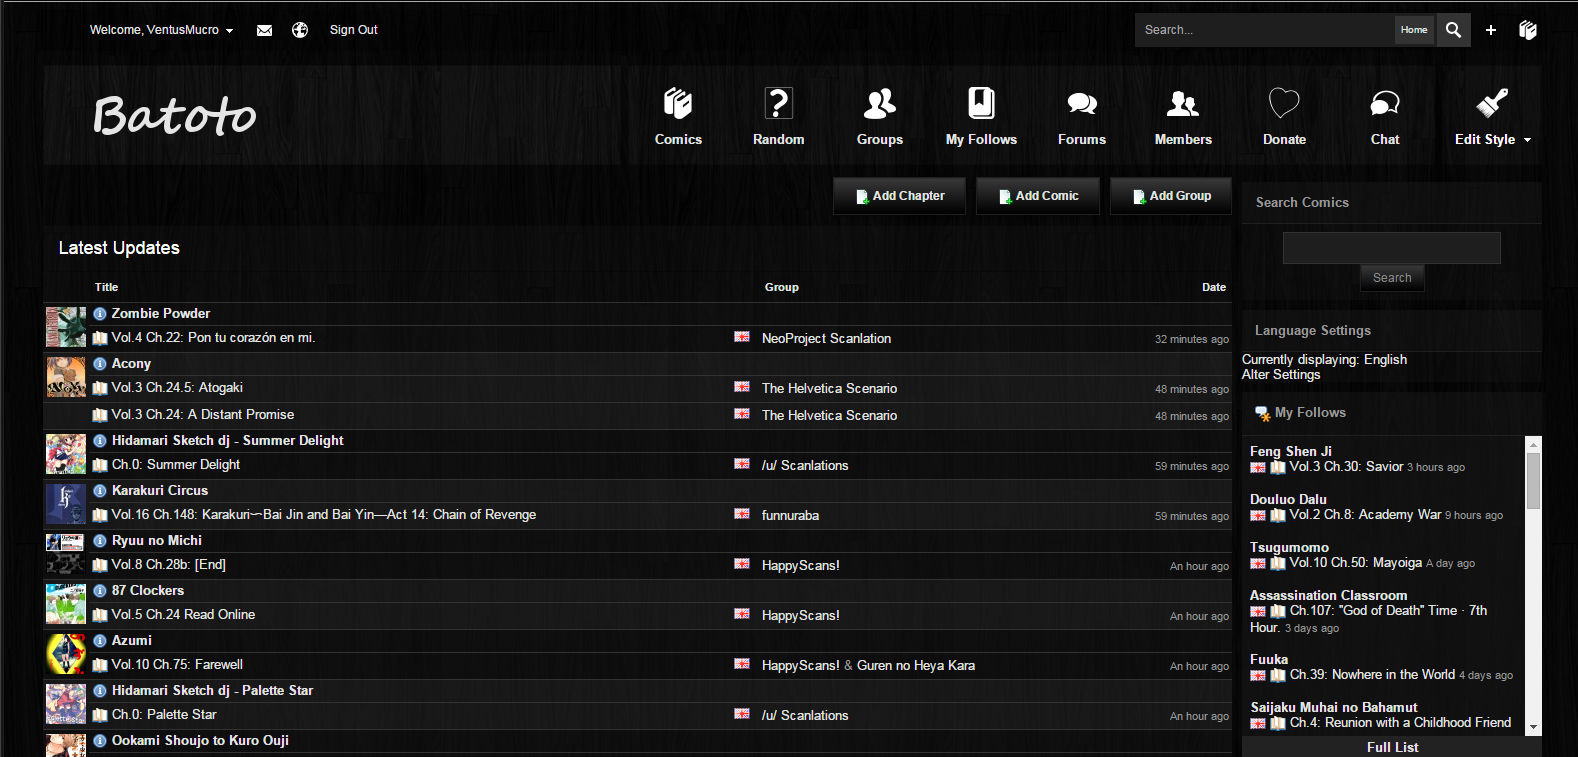
Task: Click the info icon beside Acony
Action: pyautogui.click(x=100, y=364)
